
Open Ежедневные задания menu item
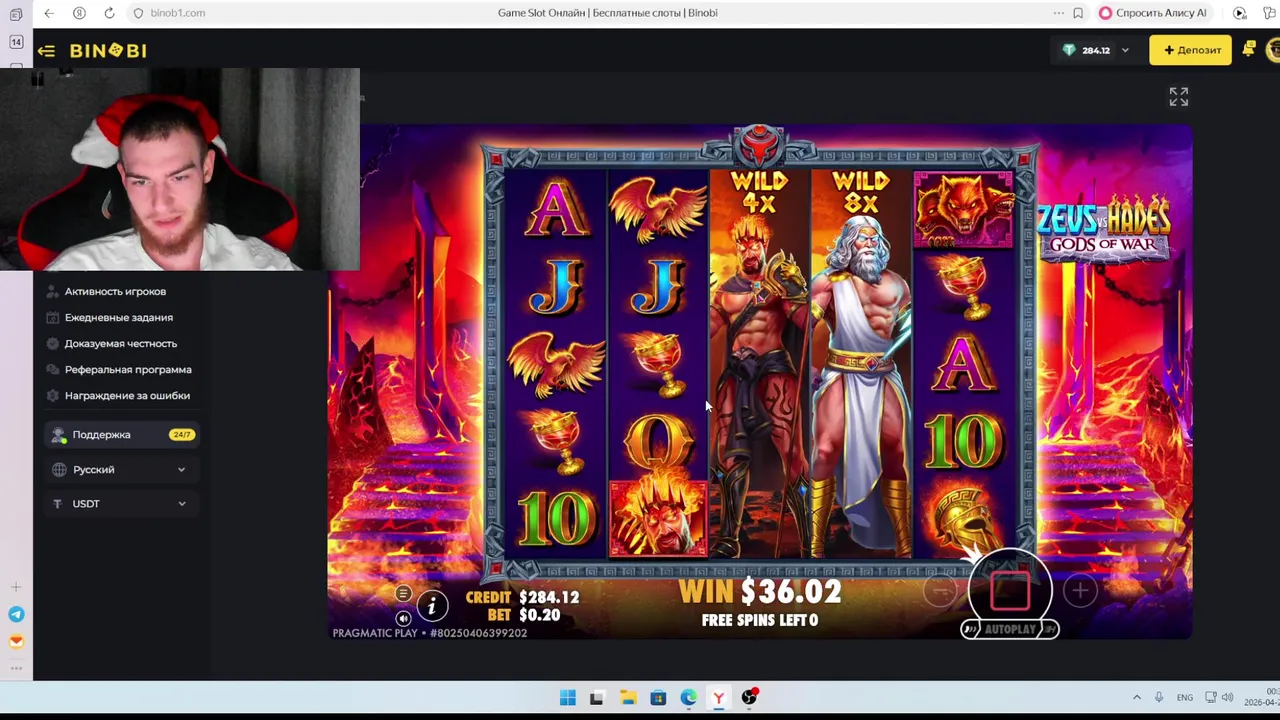[x=119, y=317]
